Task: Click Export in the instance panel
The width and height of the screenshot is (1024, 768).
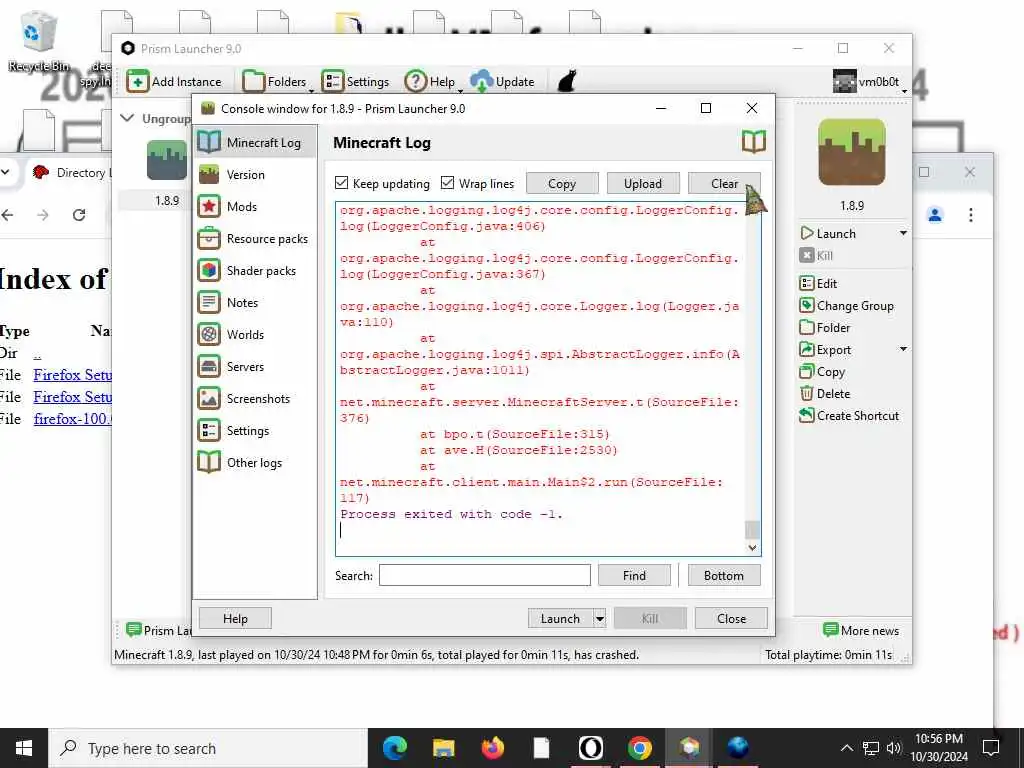Action: pyautogui.click(x=825, y=349)
